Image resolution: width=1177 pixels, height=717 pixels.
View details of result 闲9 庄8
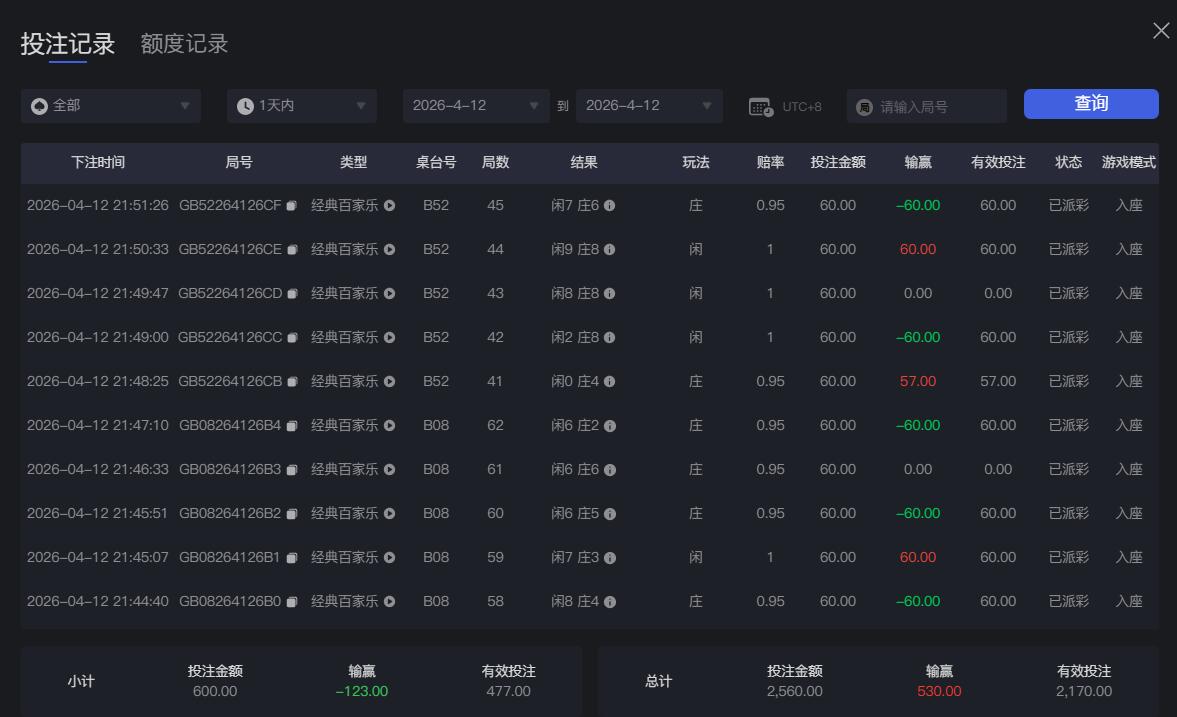pyautogui.click(x=611, y=249)
